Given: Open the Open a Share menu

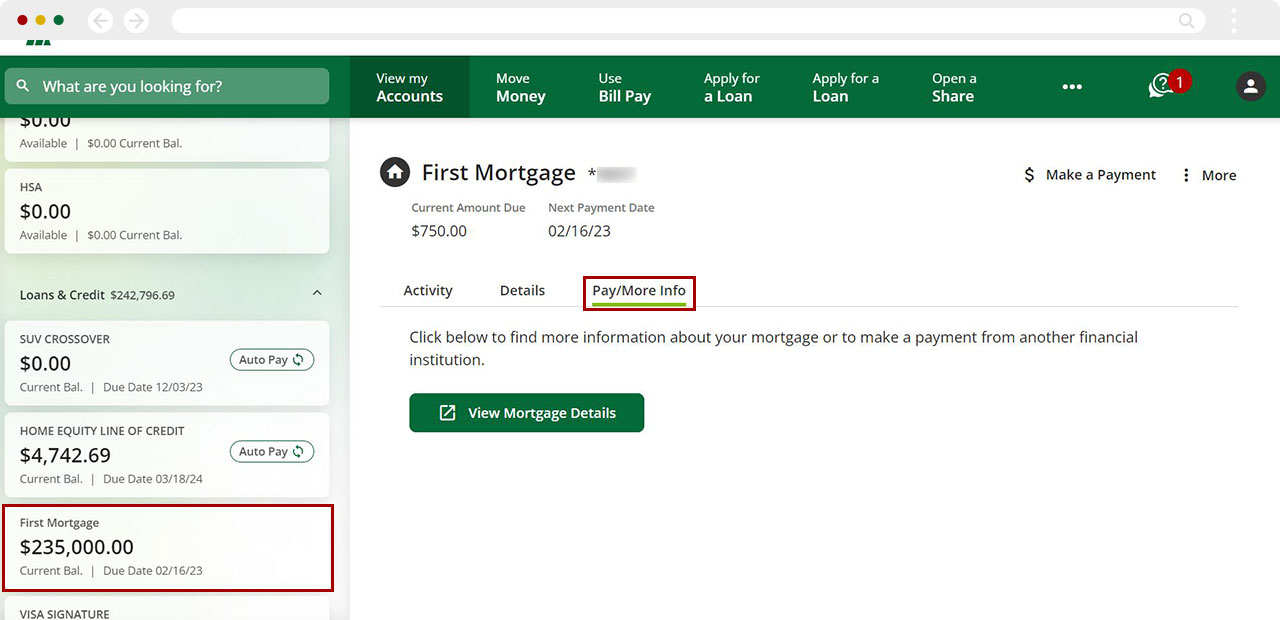Looking at the screenshot, I should [954, 87].
